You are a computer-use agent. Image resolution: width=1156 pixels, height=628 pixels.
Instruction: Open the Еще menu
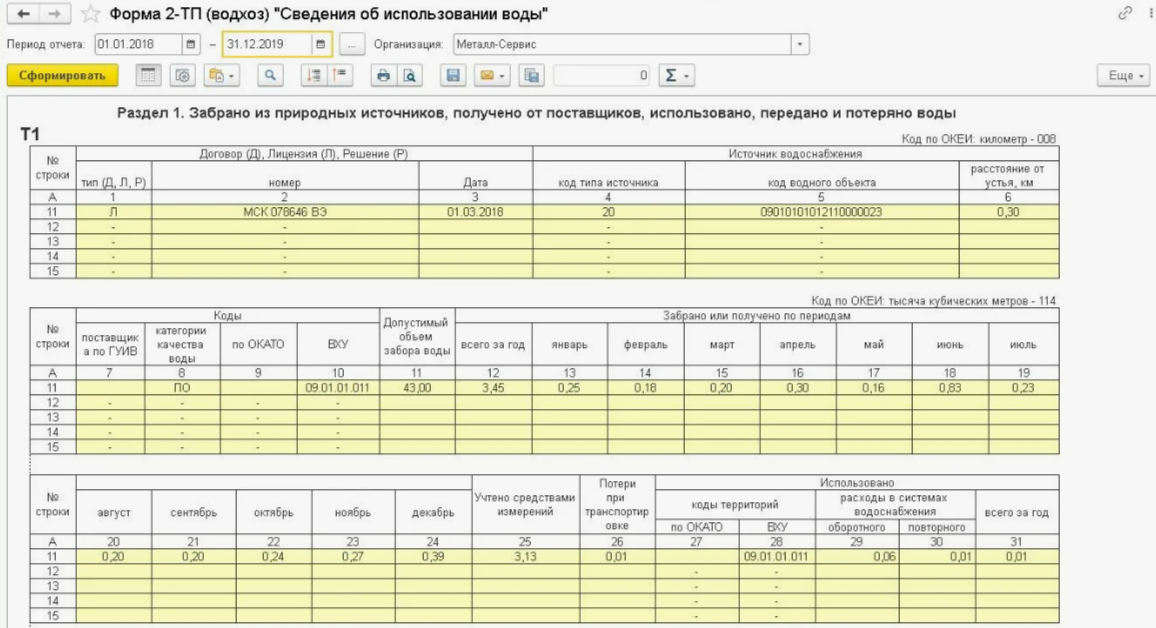click(x=1124, y=75)
